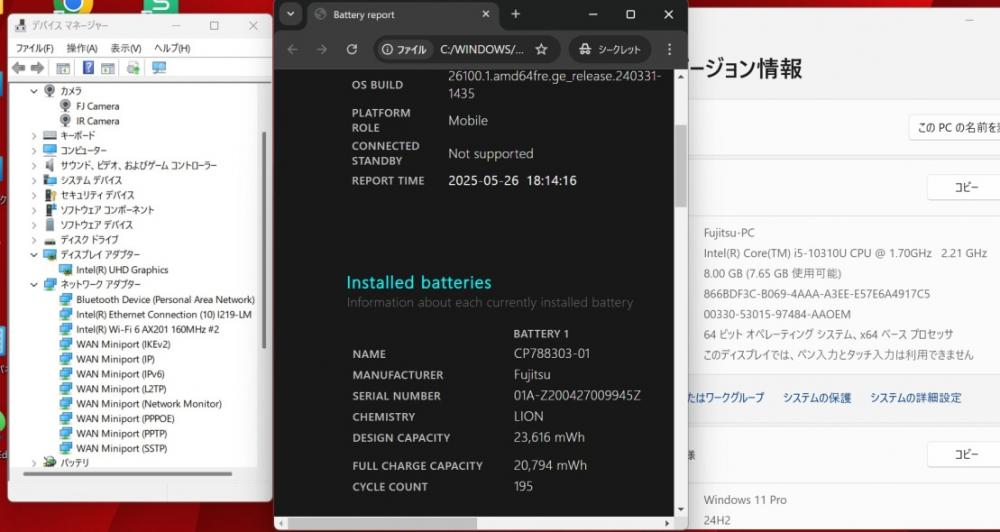
Task: Select WAN Miniport (SSTP) adapter
Action: (x=121, y=448)
